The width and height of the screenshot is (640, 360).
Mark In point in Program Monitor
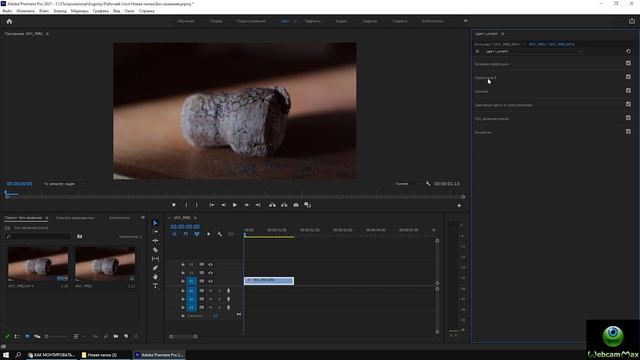186,205
